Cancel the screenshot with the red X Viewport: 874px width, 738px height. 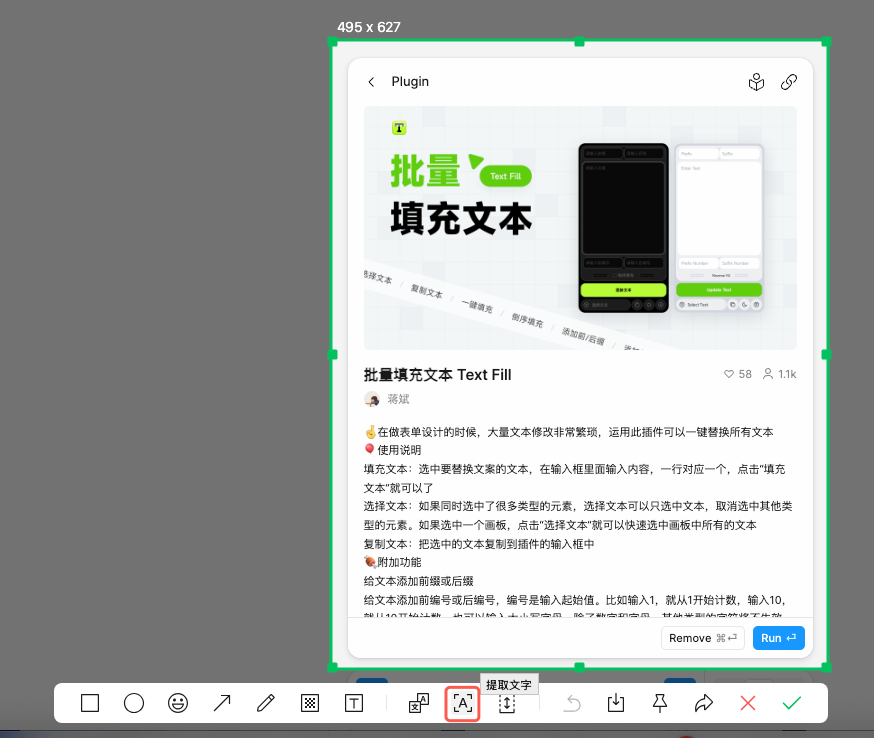748,703
